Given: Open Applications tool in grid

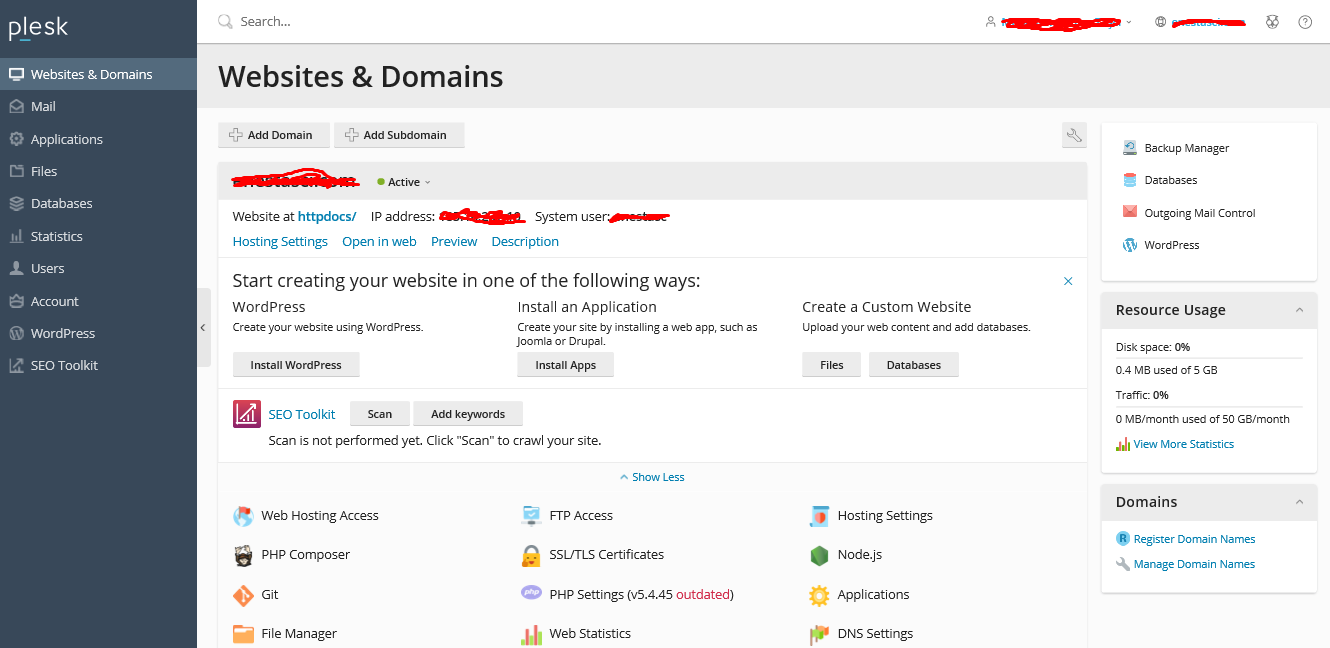Looking at the screenshot, I should pyautogui.click(x=860, y=595).
